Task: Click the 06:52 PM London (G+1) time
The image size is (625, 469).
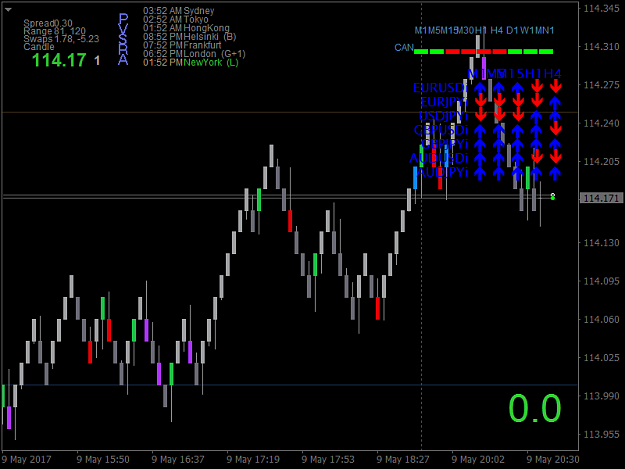Action: (194, 54)
